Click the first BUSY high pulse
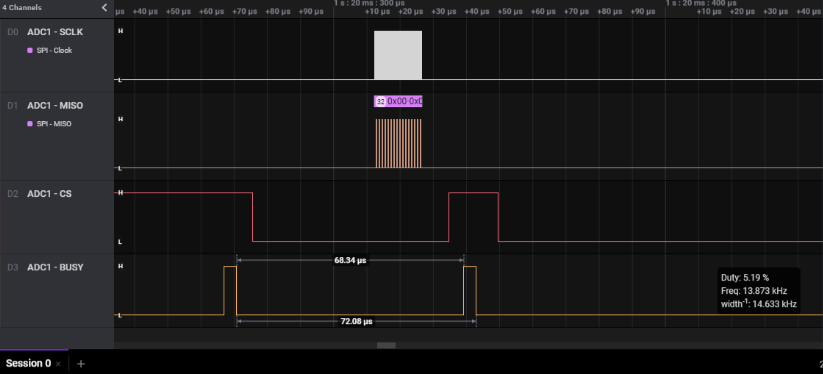 tap(230, 291)
